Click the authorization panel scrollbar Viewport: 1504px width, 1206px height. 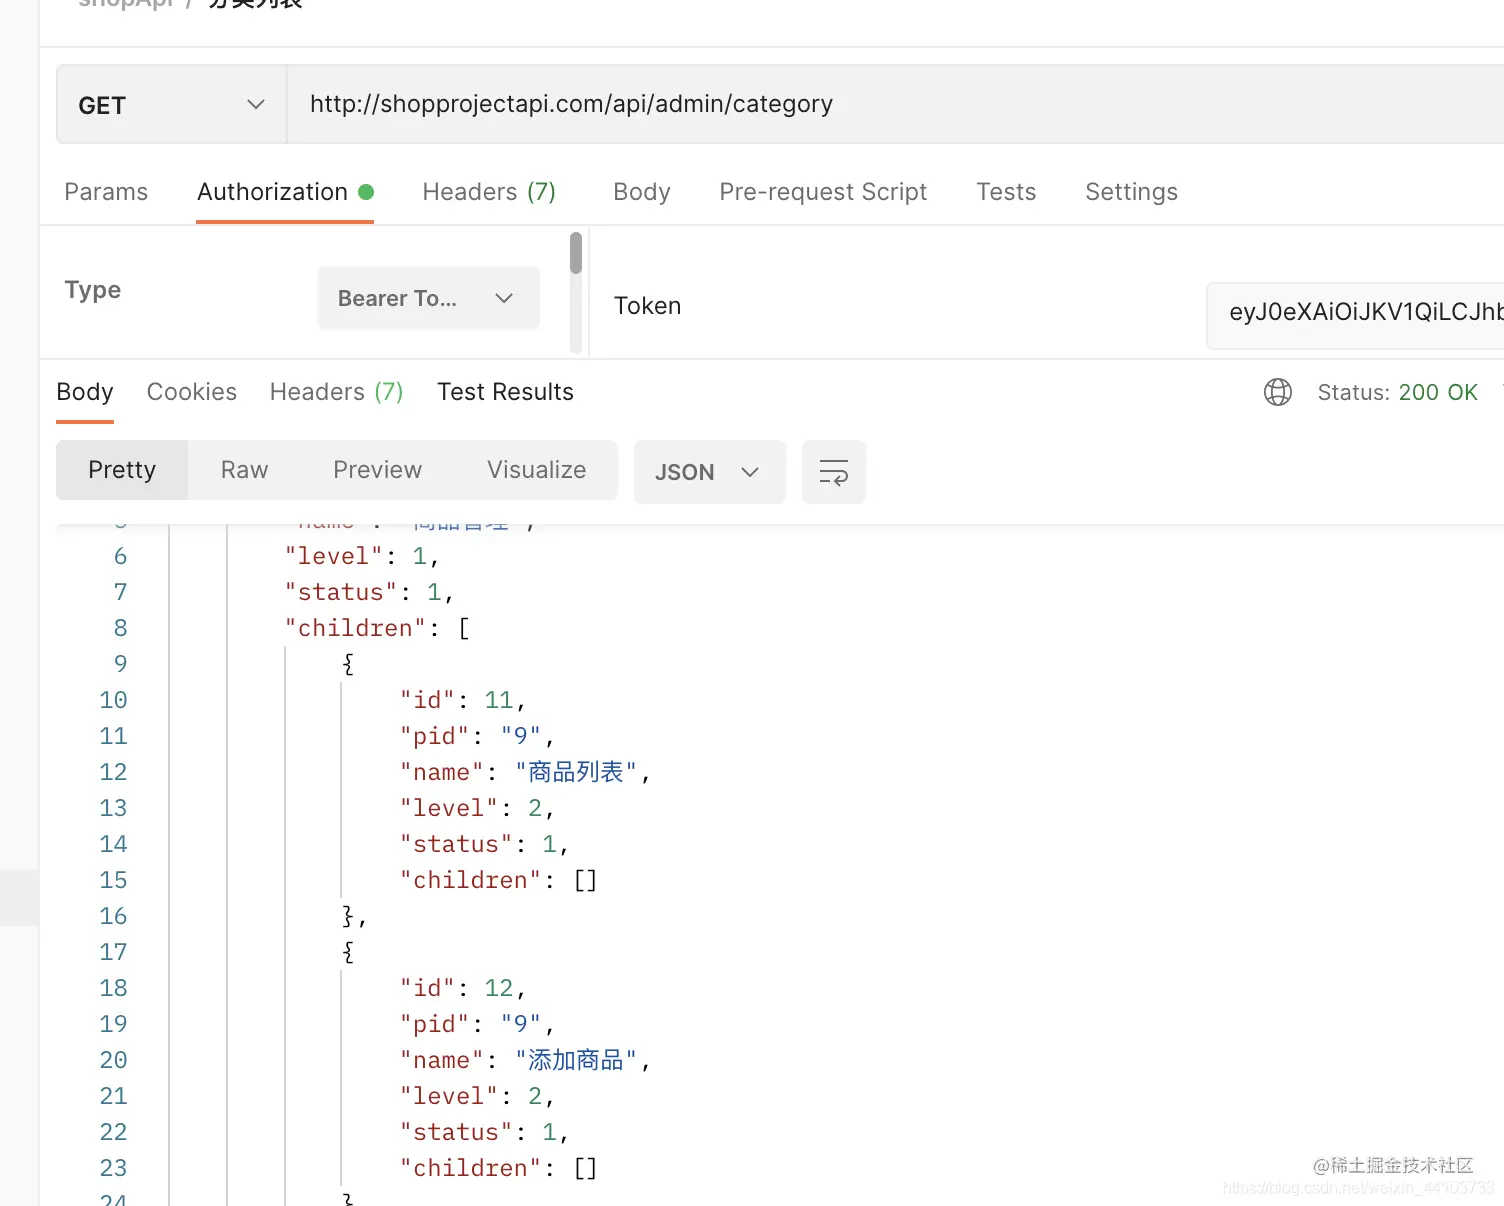pos(576,254)
